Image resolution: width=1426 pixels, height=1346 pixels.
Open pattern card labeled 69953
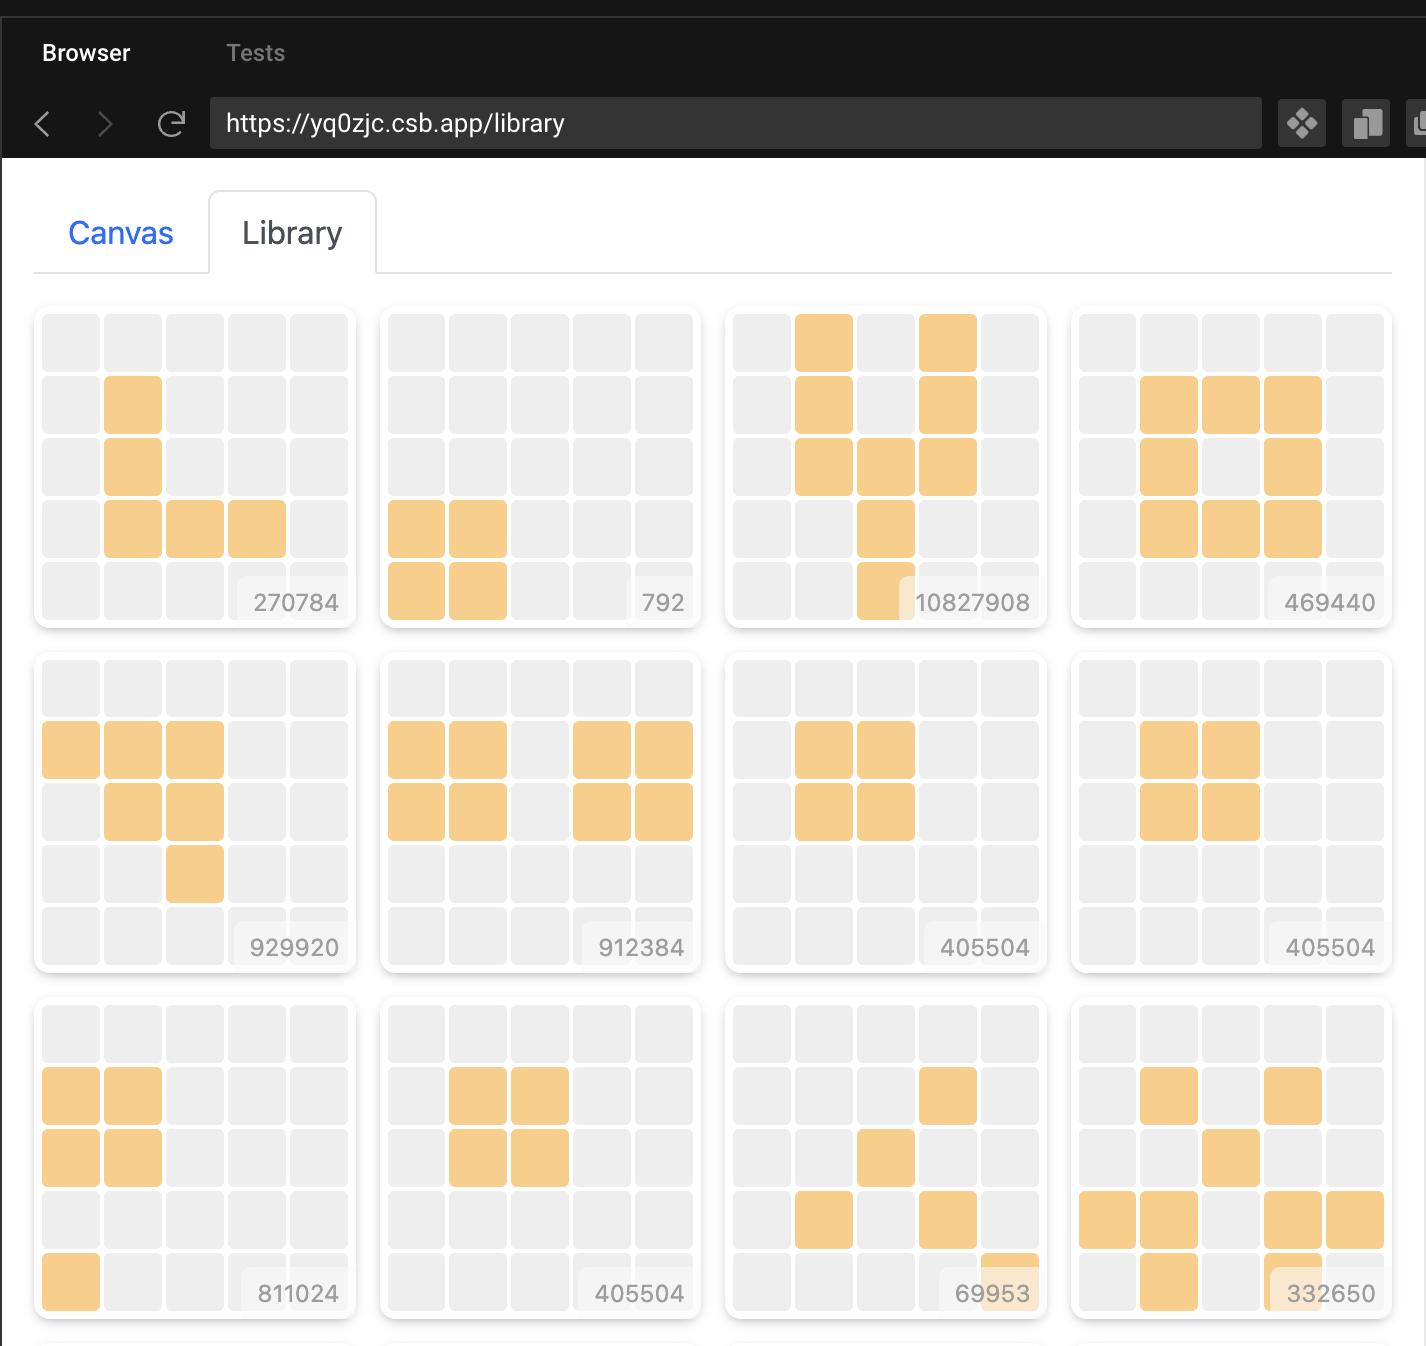pos(886,1158)
